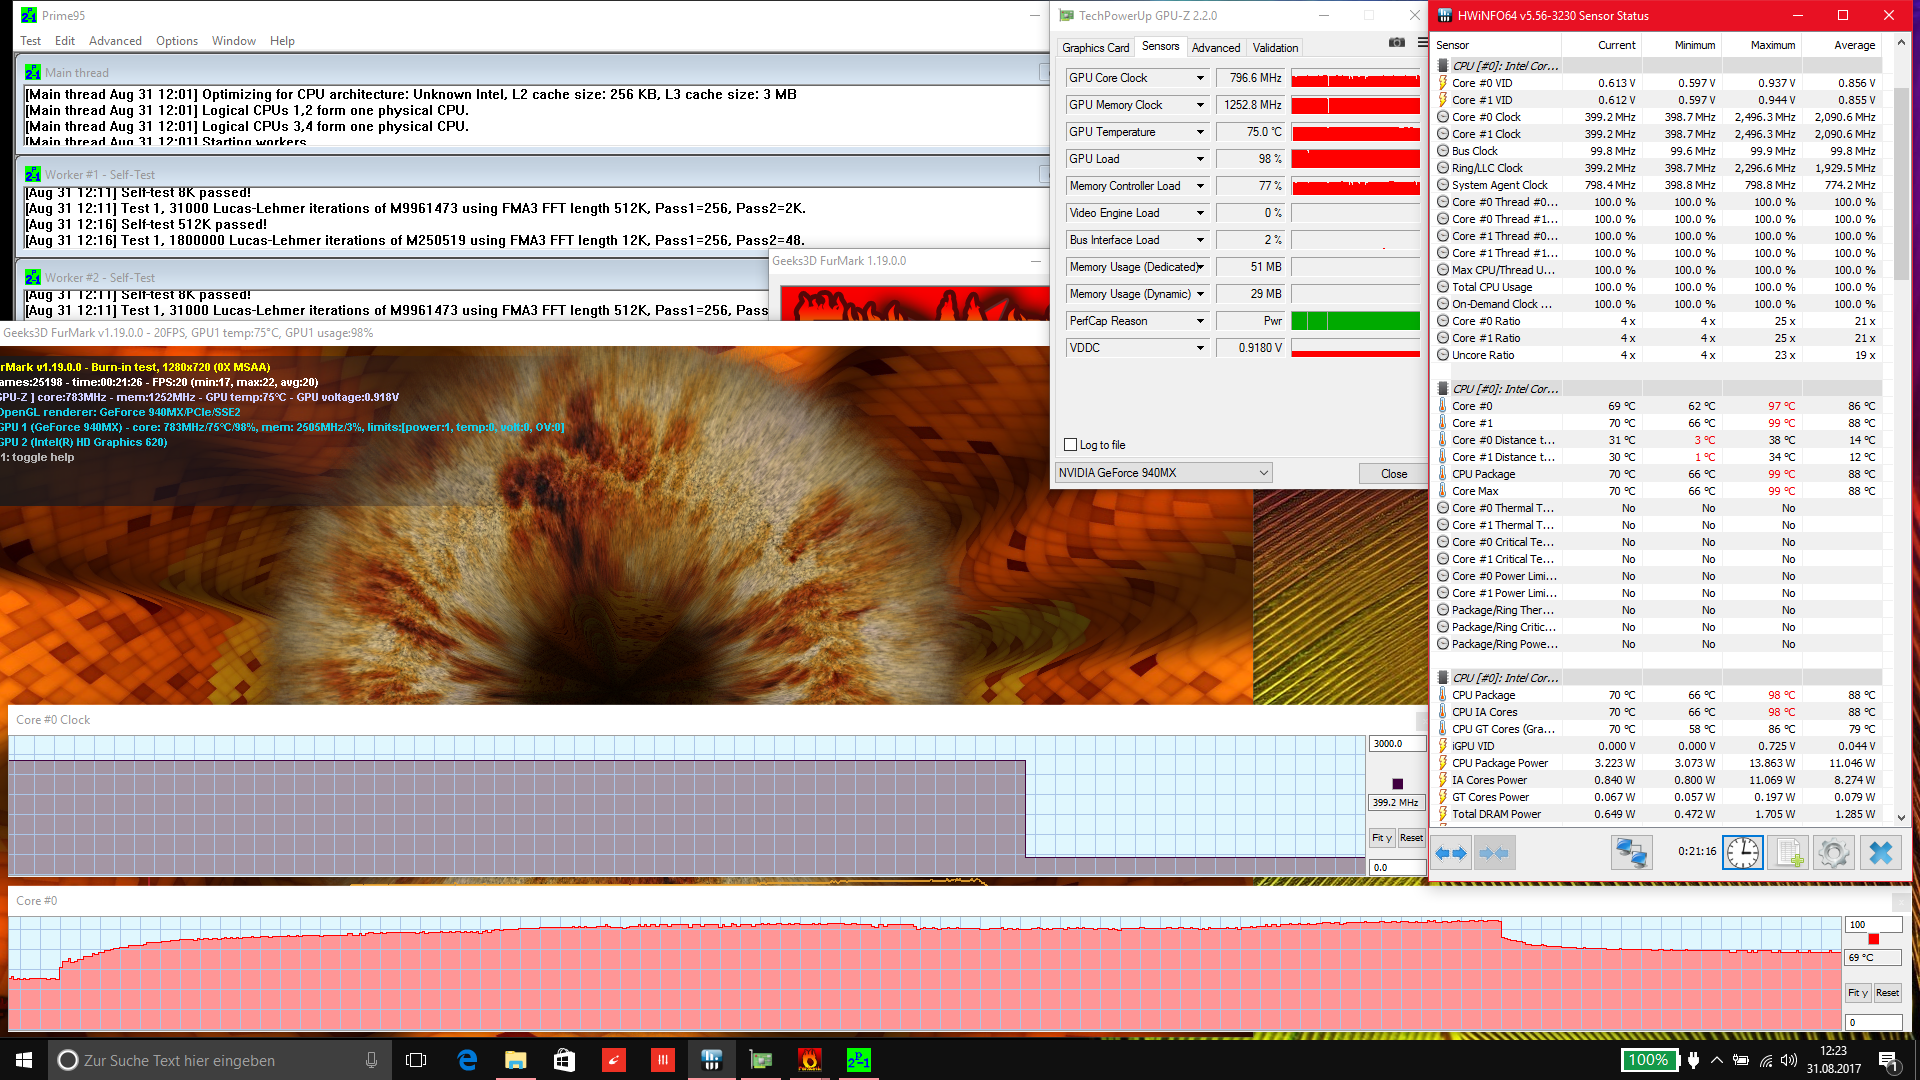
Task: Click the 3000.0 max value field
Action: pos(1397,744)
